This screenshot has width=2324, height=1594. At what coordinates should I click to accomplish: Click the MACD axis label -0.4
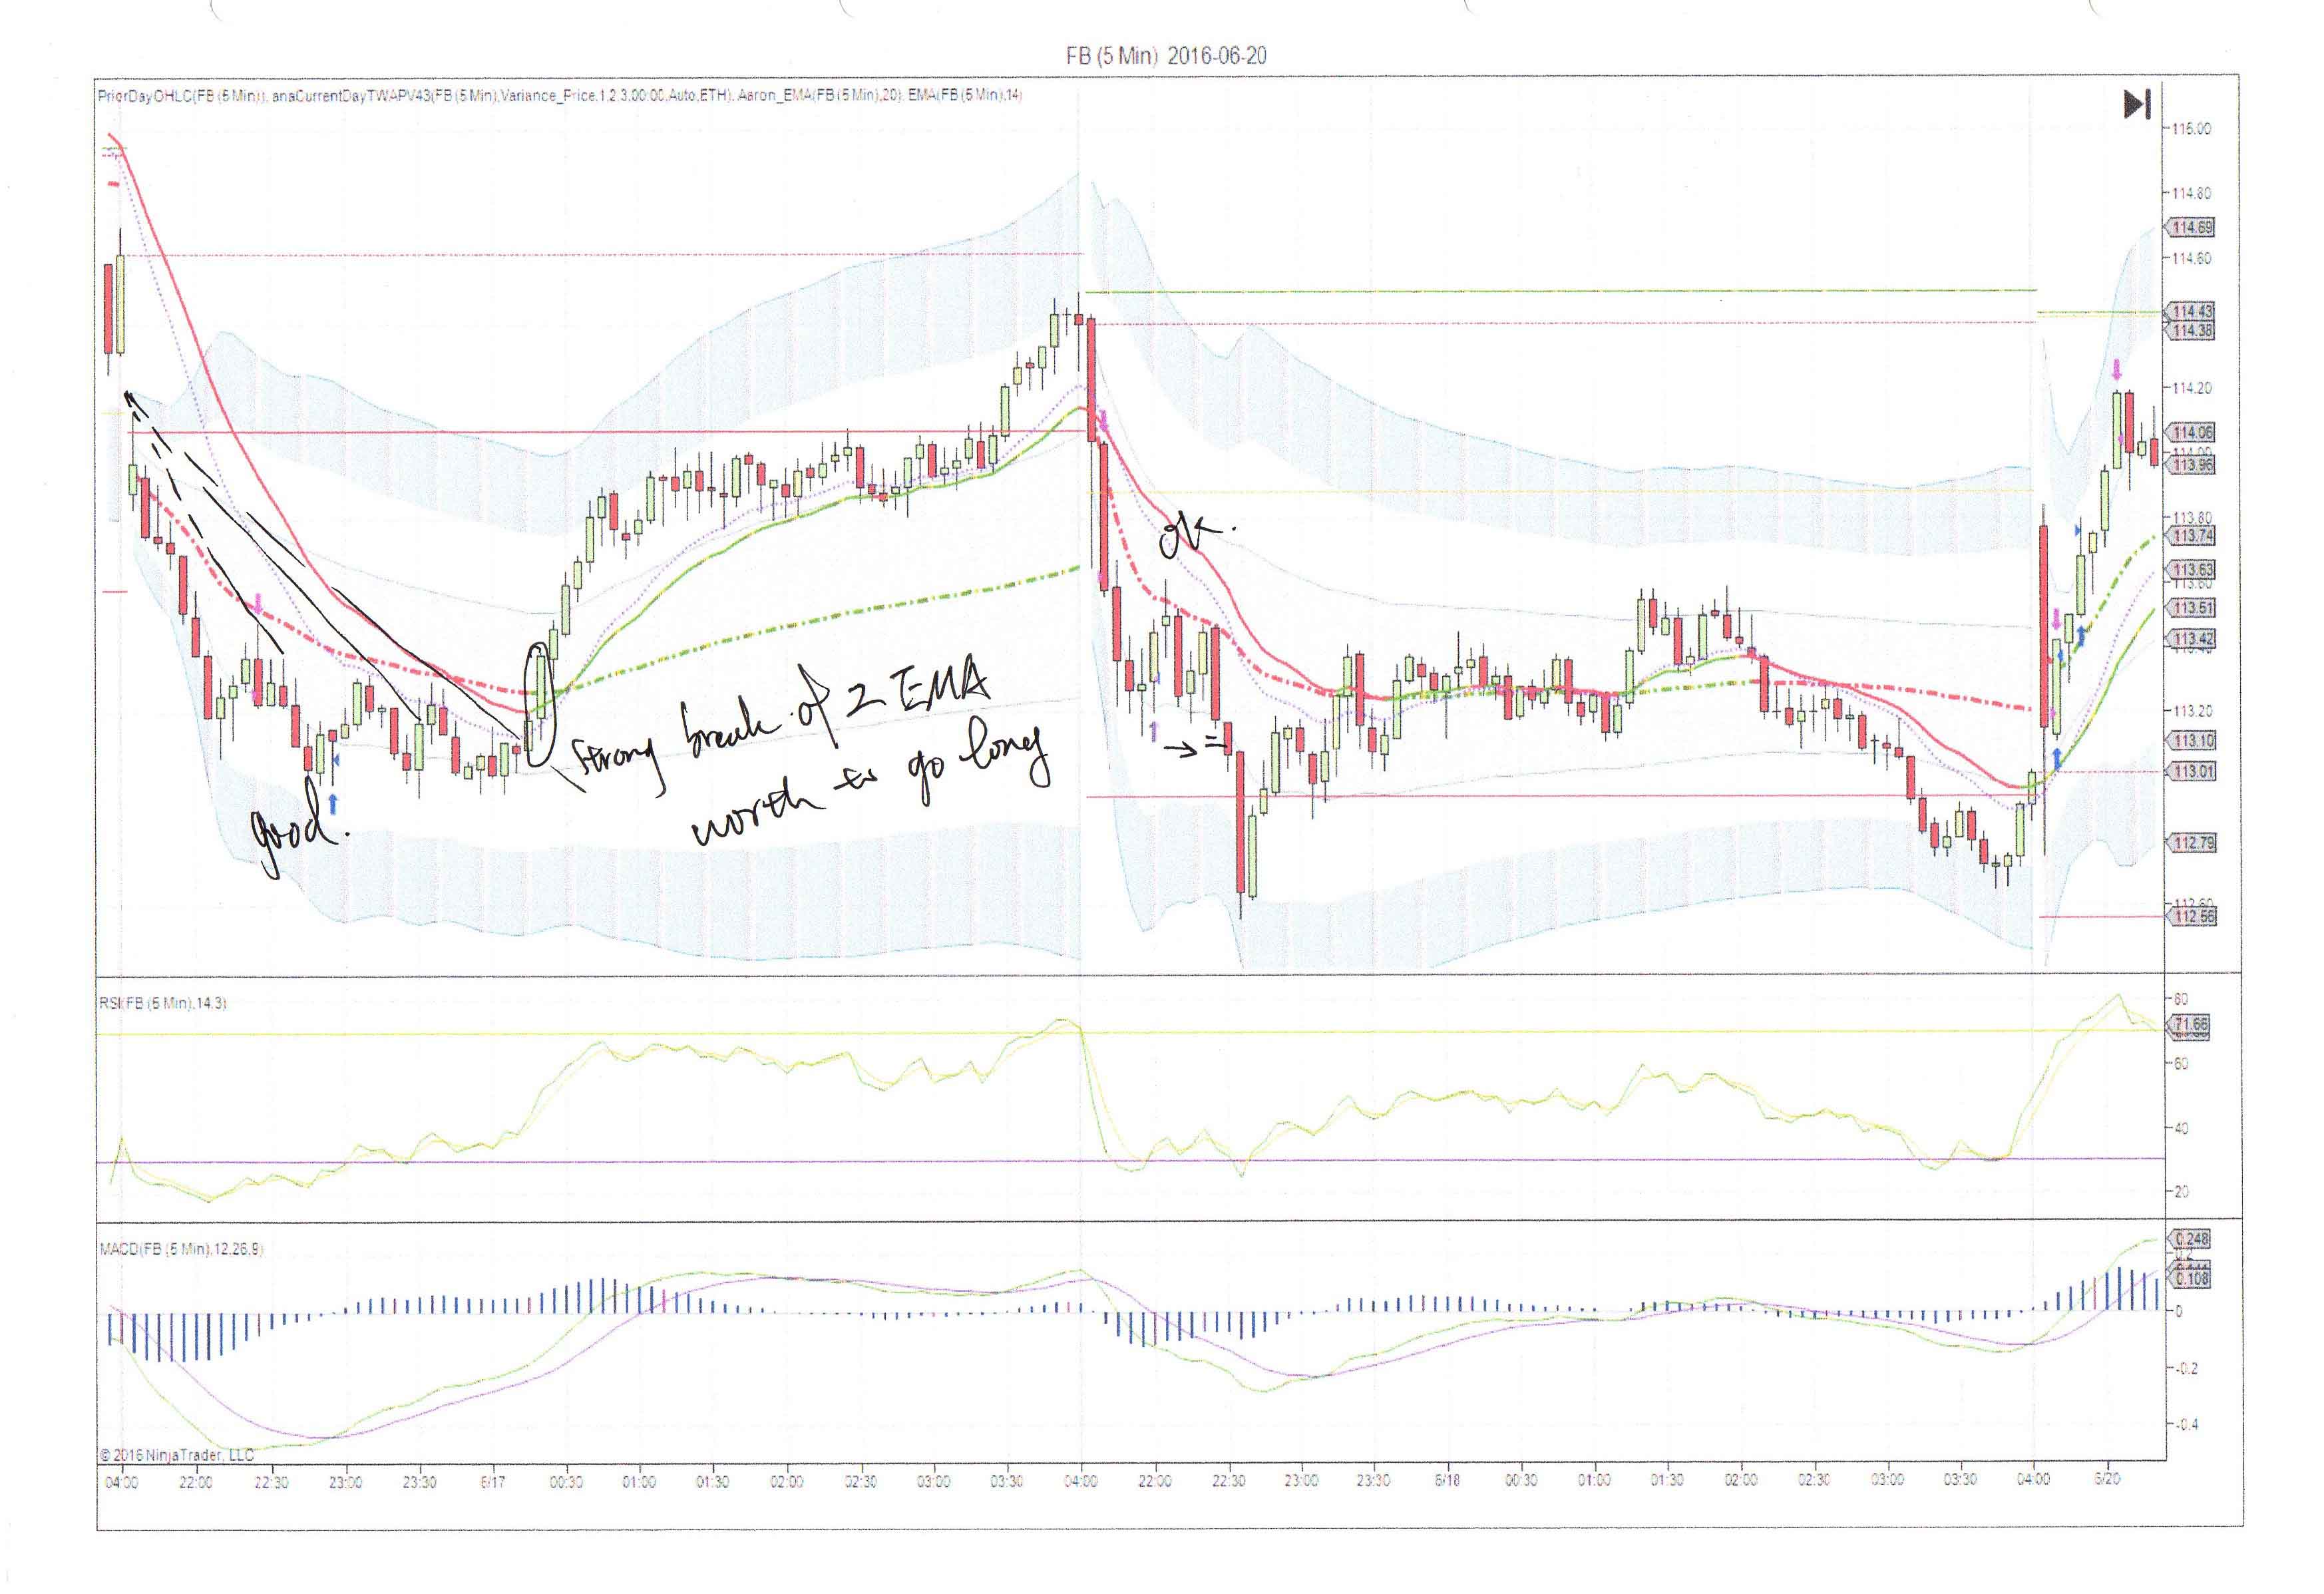click(x=2186, y=1425)
